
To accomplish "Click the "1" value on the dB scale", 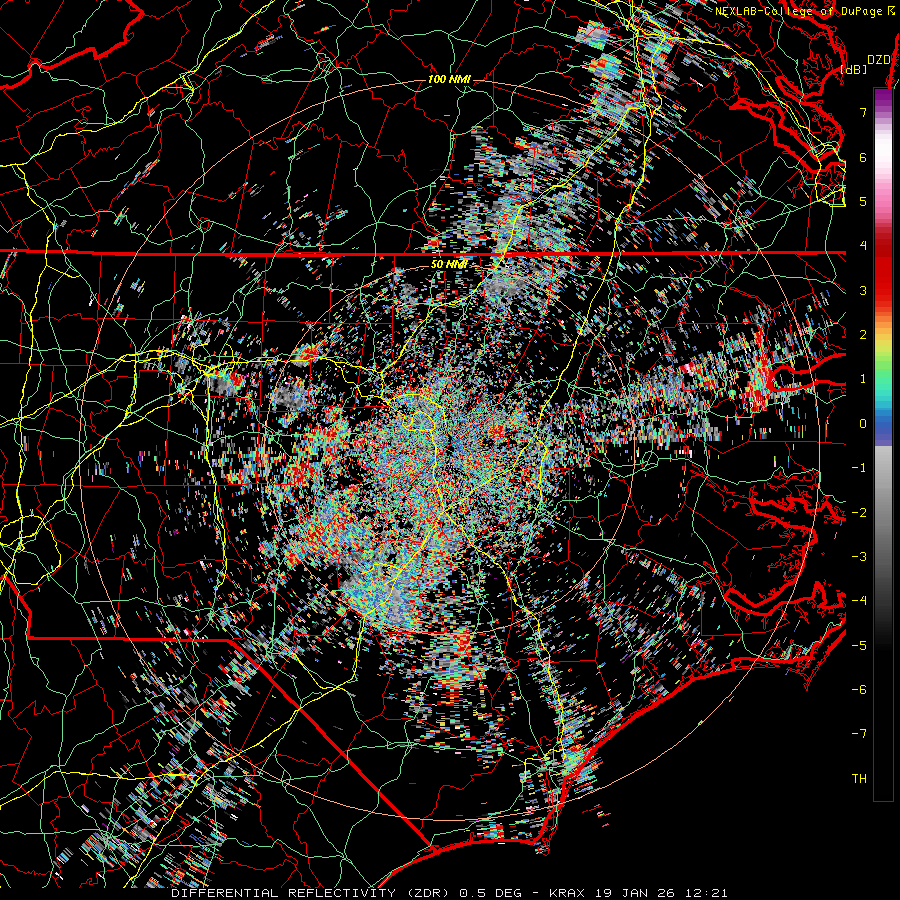I will (863, 379).
